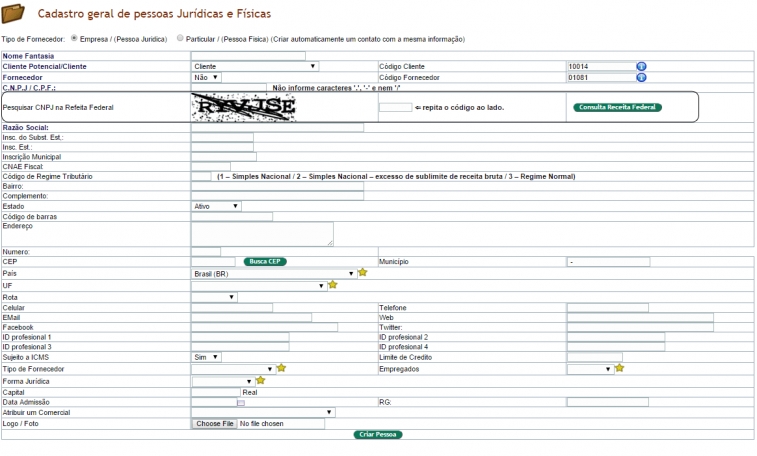
Task: Focus the CEP input field
Action: pyautogui.click(x=213, y=262)
